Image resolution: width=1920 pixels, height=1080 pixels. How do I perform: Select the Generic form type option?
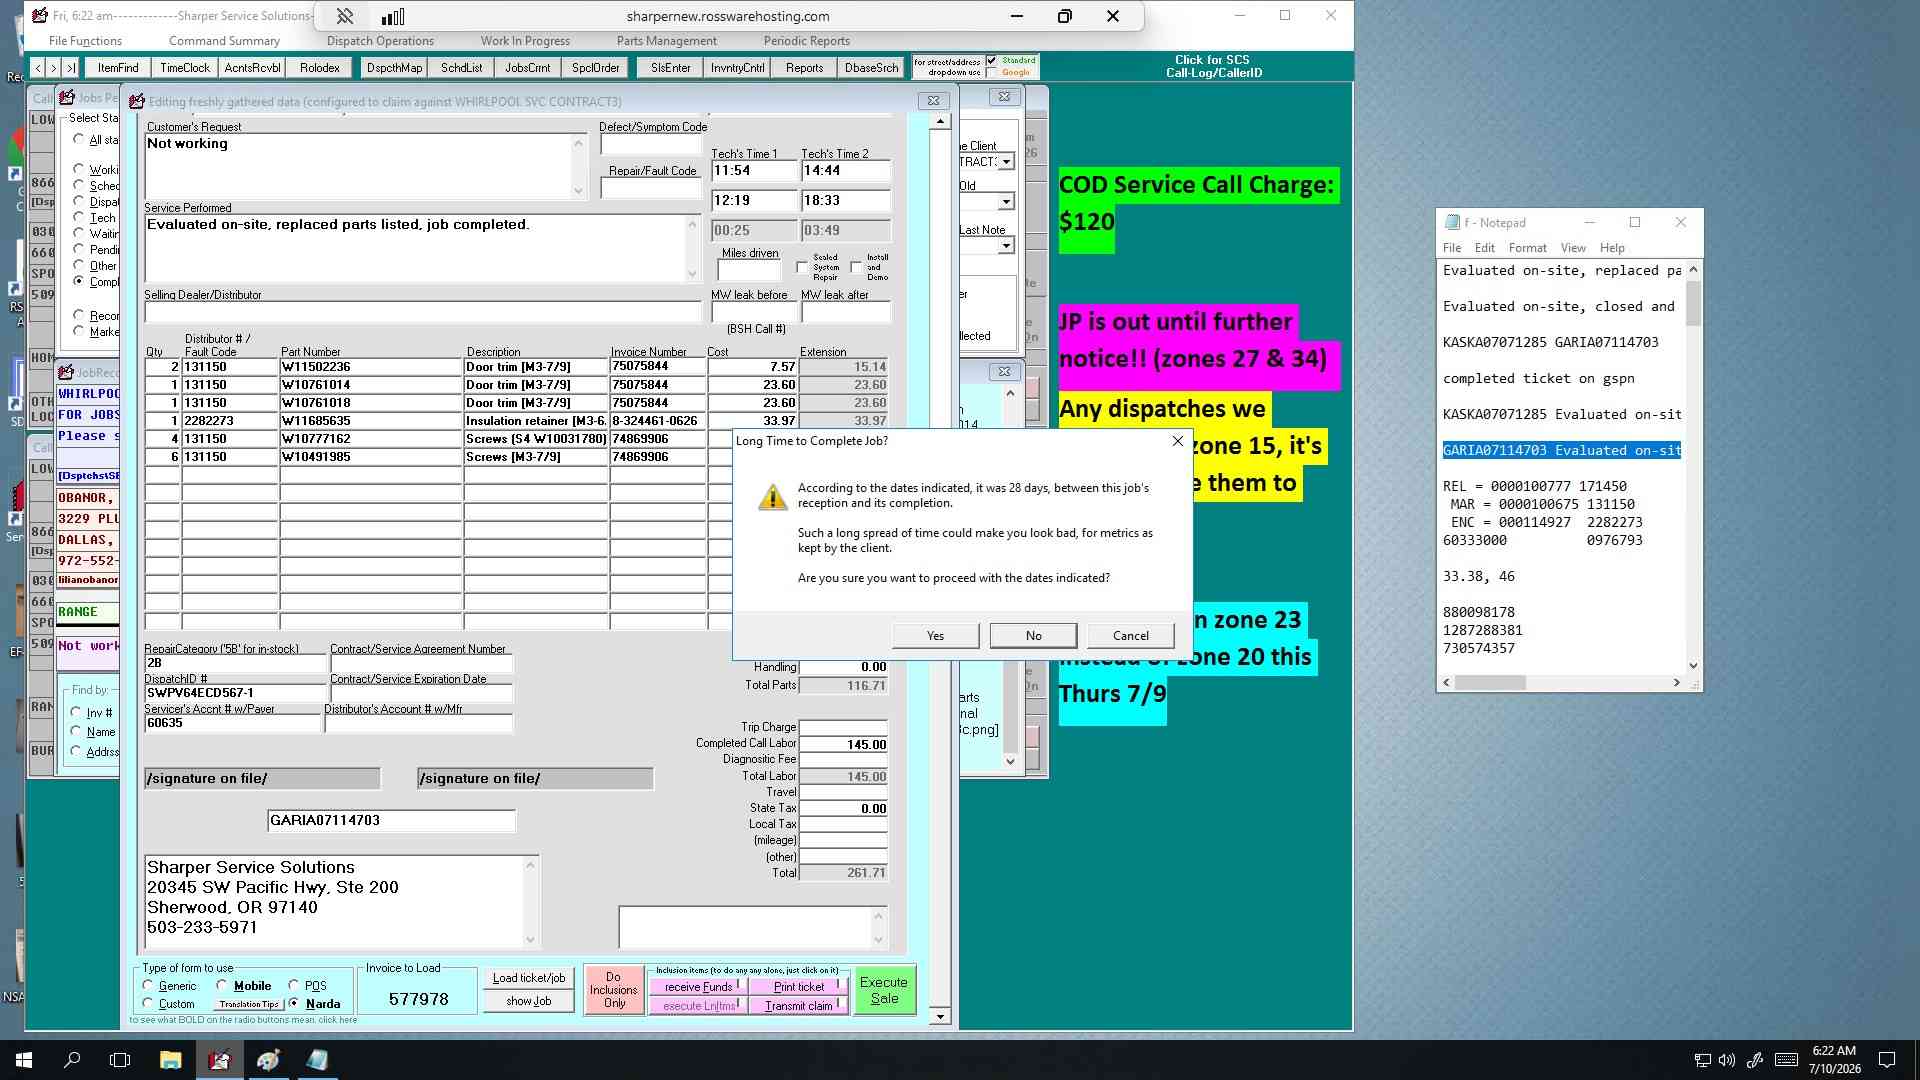click(148, 985)
